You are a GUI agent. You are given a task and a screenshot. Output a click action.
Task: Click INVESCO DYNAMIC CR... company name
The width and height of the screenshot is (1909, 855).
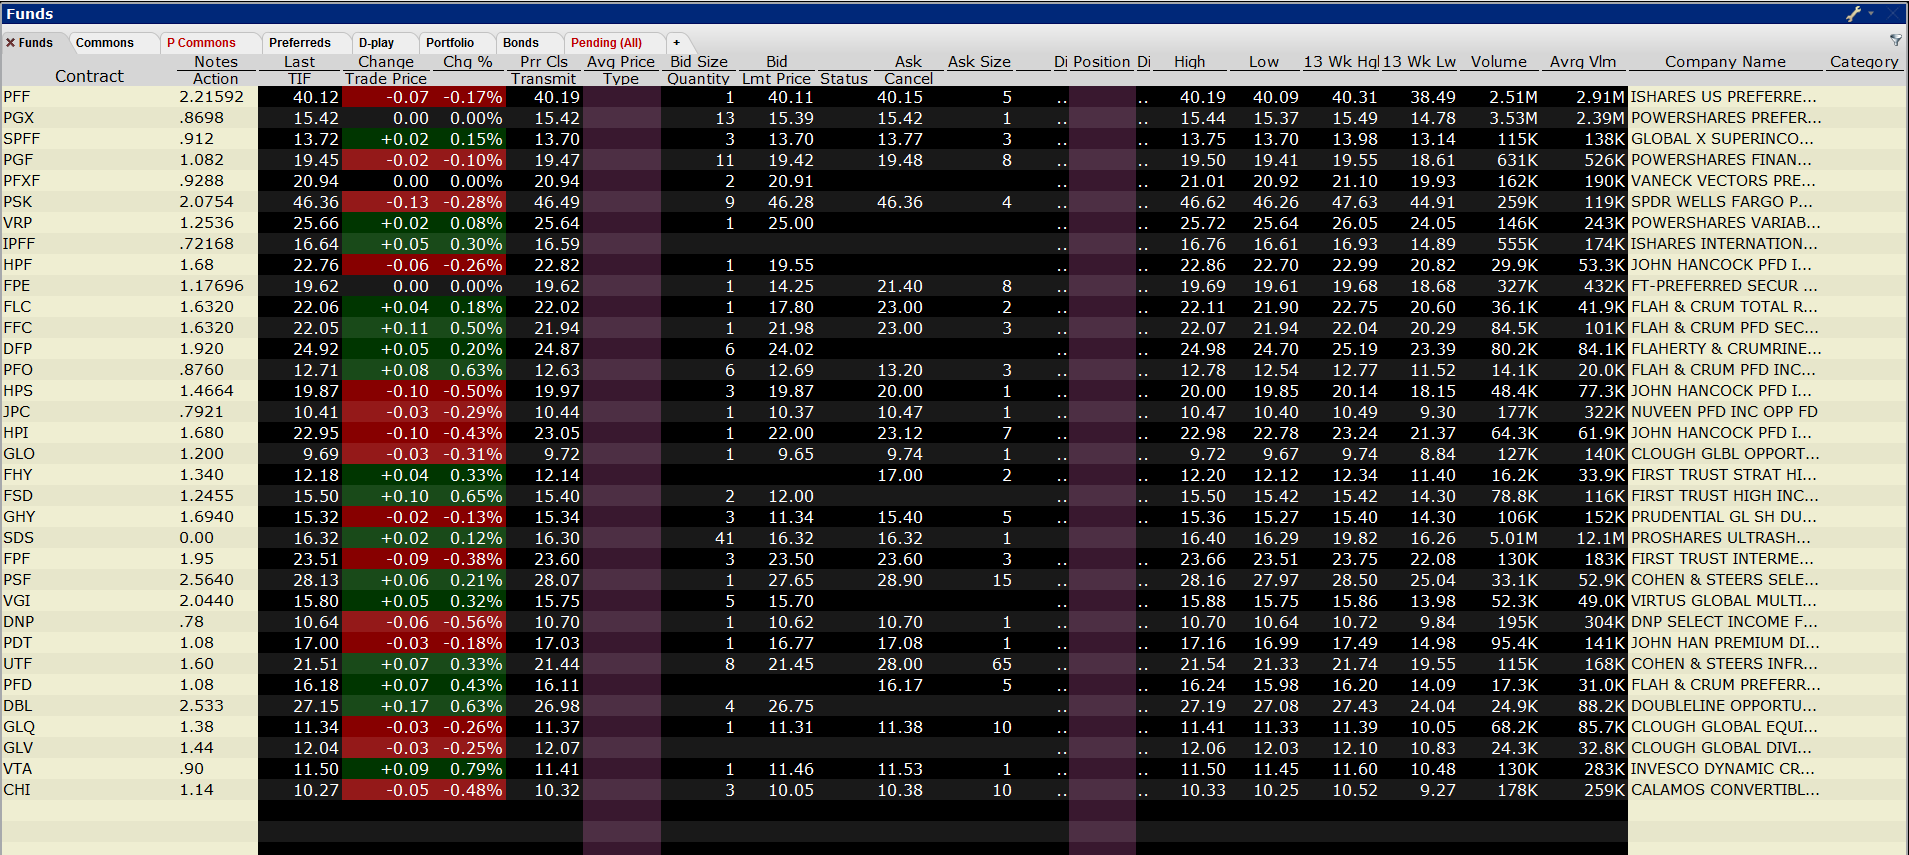tap(1722, 769)
